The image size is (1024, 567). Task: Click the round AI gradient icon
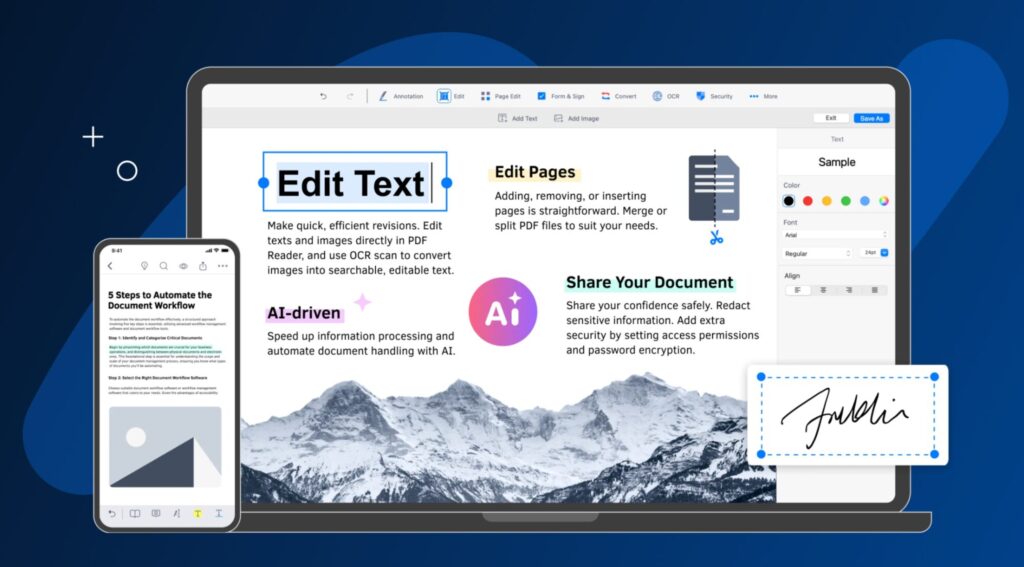coord(503,312)
